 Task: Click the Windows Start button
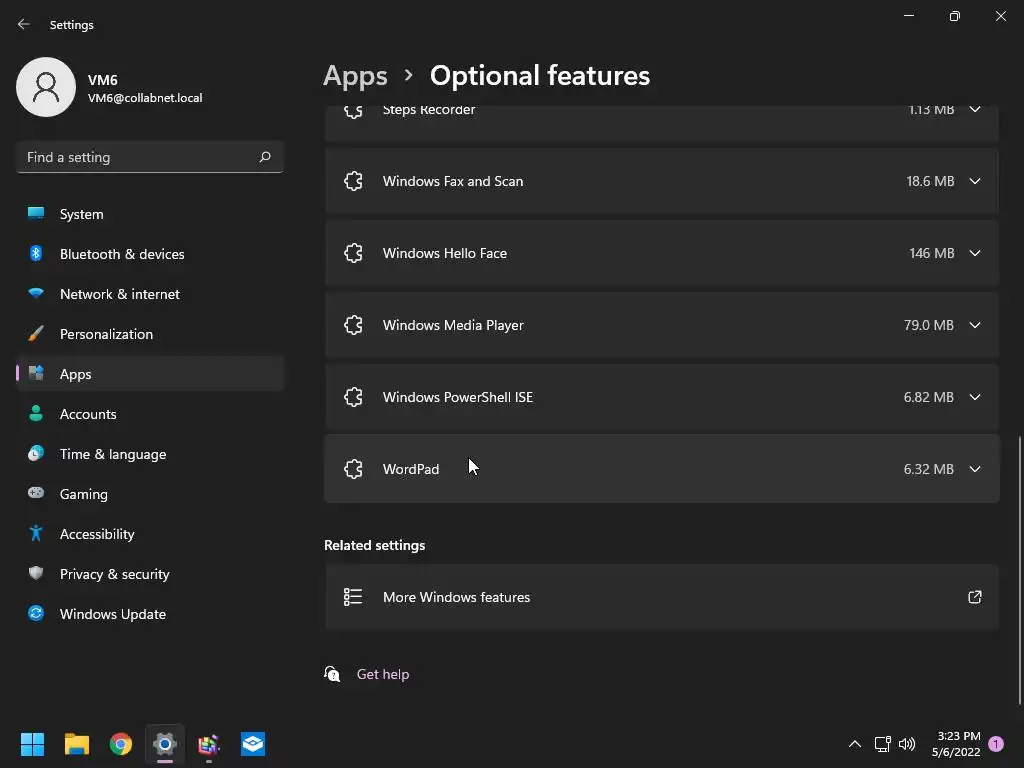click(x=33, y=744)
